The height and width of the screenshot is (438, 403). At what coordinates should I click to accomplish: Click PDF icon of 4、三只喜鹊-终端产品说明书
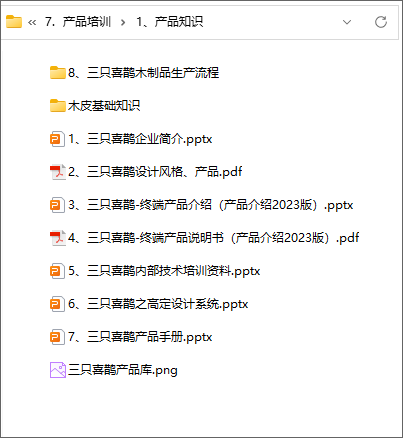[58, 238]
